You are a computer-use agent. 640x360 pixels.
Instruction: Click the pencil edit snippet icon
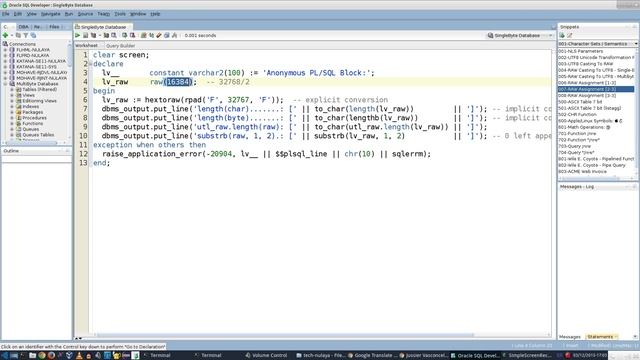click(x=569, y=36)
